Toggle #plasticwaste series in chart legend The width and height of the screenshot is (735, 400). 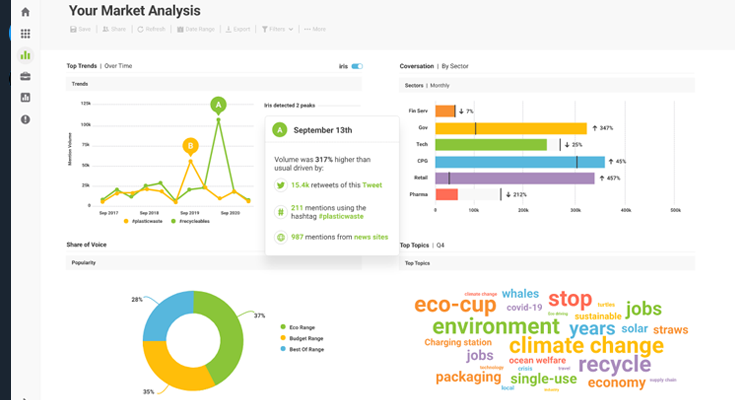point(143,221)
